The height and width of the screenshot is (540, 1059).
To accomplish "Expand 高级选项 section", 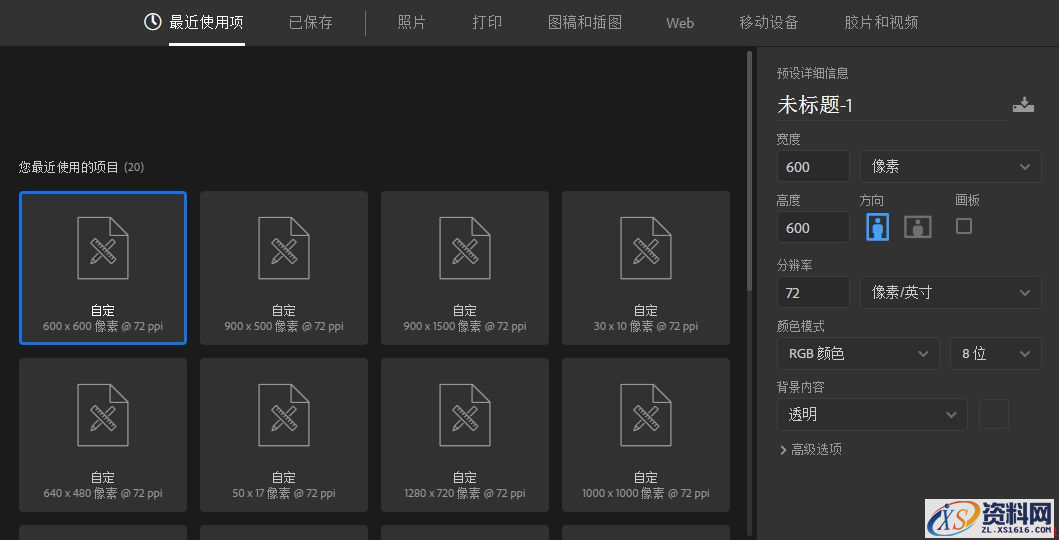I will pos(810,450).
